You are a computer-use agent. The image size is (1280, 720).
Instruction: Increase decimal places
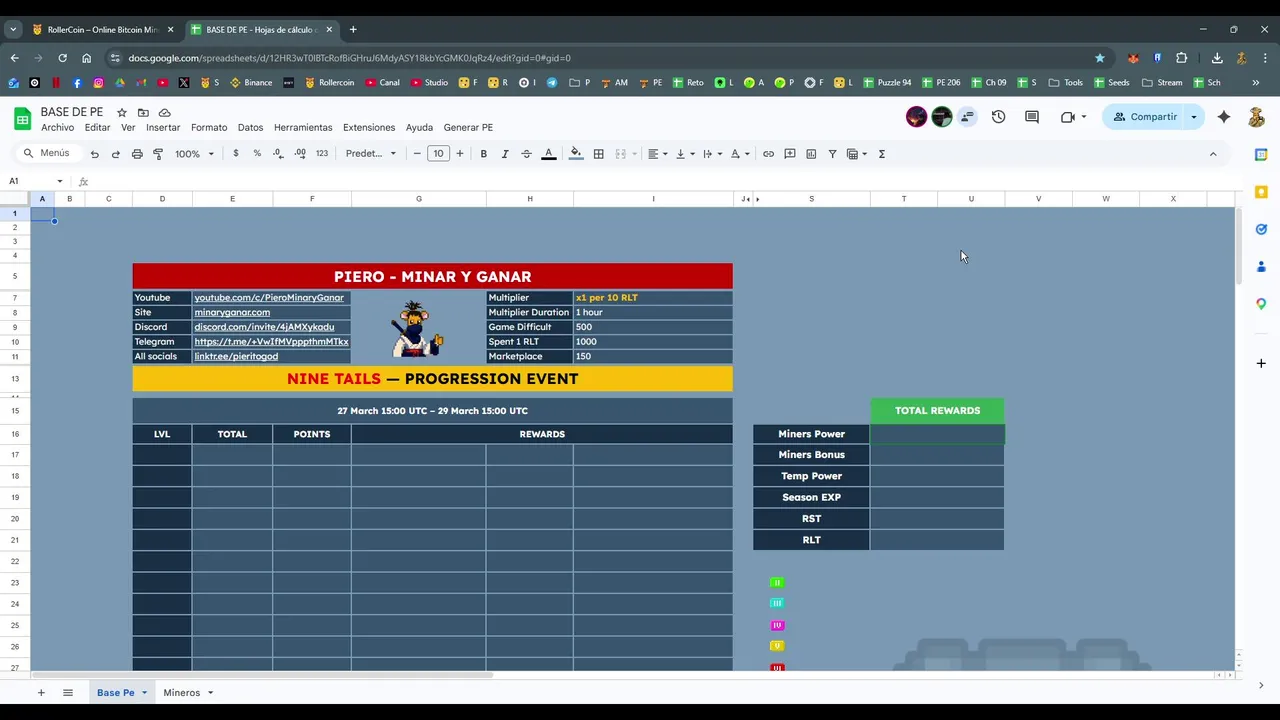[x=300, y=154]
